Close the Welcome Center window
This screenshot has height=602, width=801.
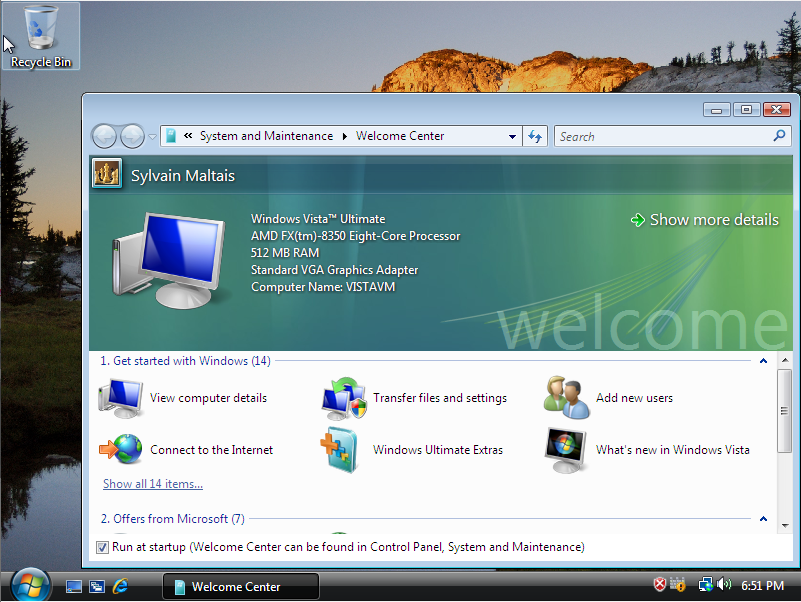(776, 110)
